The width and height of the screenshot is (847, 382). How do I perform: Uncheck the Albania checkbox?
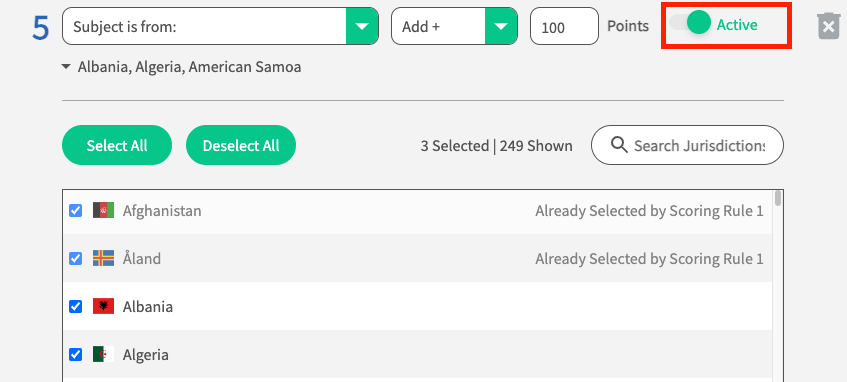pos(76,306)
